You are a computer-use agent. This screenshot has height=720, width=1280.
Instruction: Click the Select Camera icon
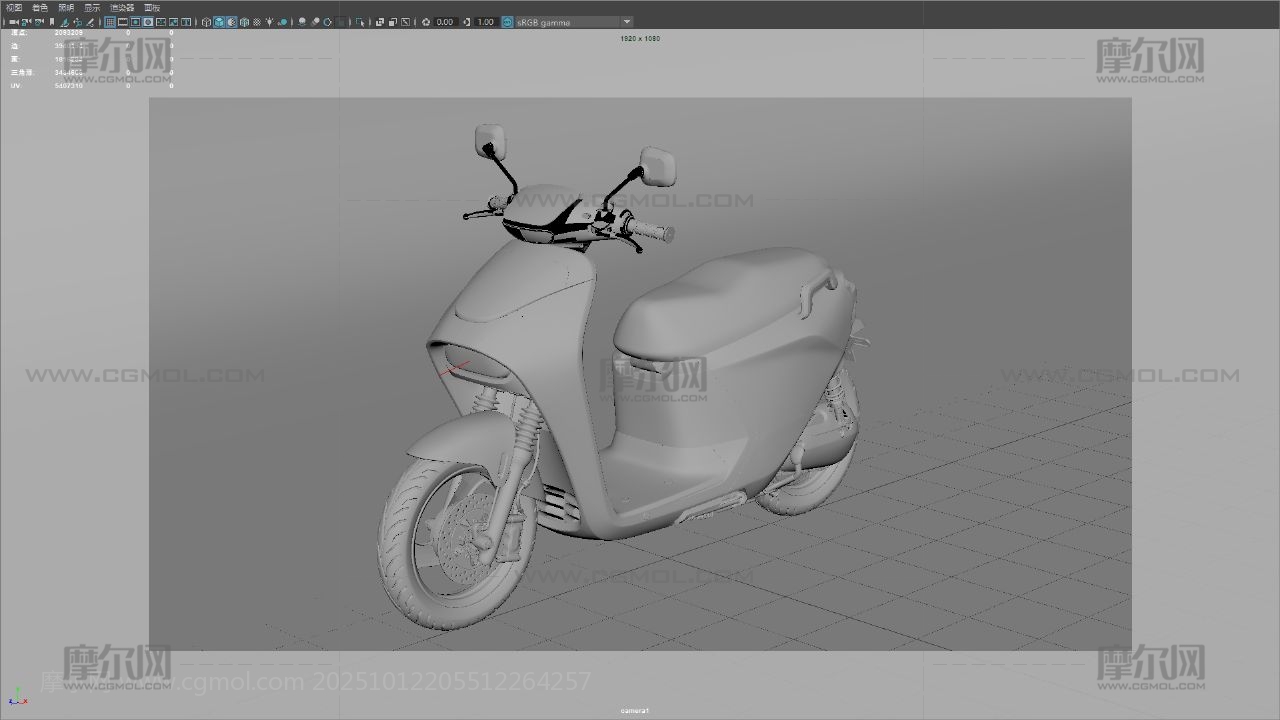[14, 22]
